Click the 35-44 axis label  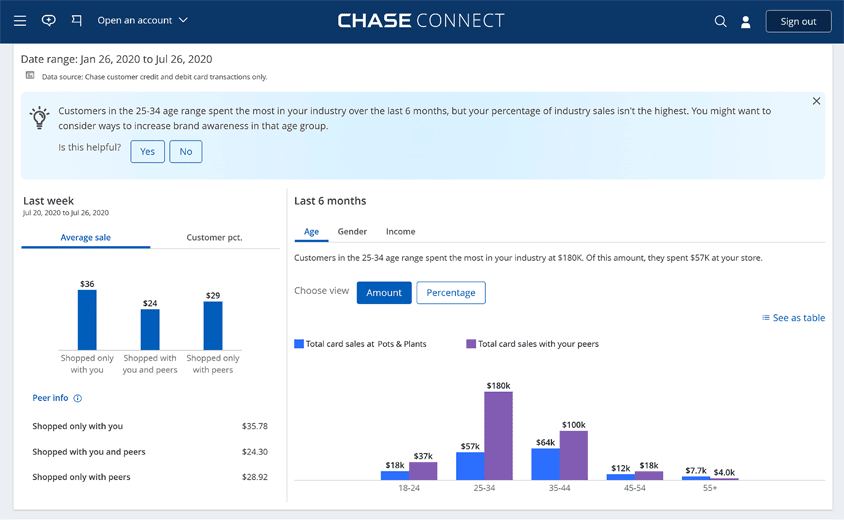click(559, 488)
